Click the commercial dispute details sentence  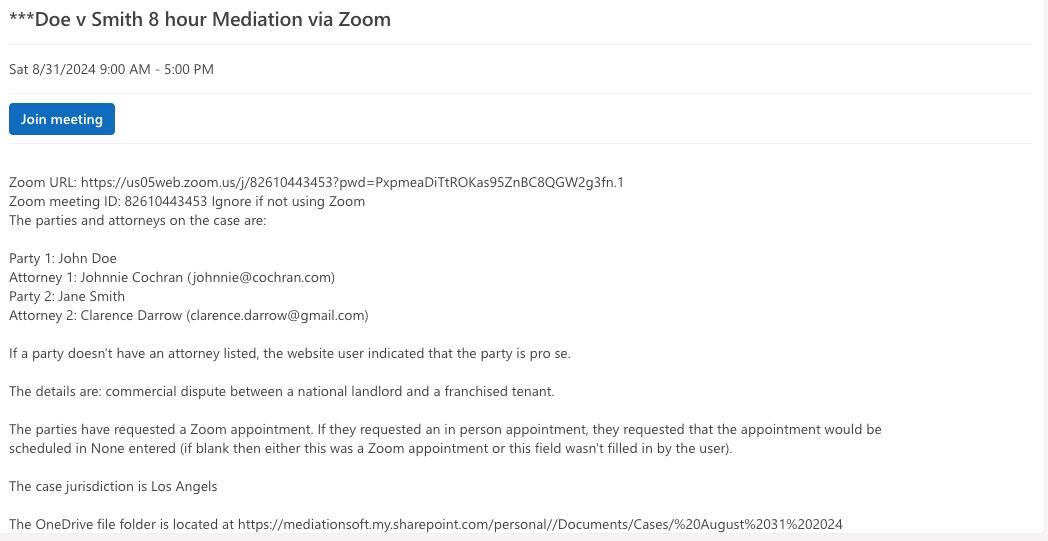(x=281, y=391)
